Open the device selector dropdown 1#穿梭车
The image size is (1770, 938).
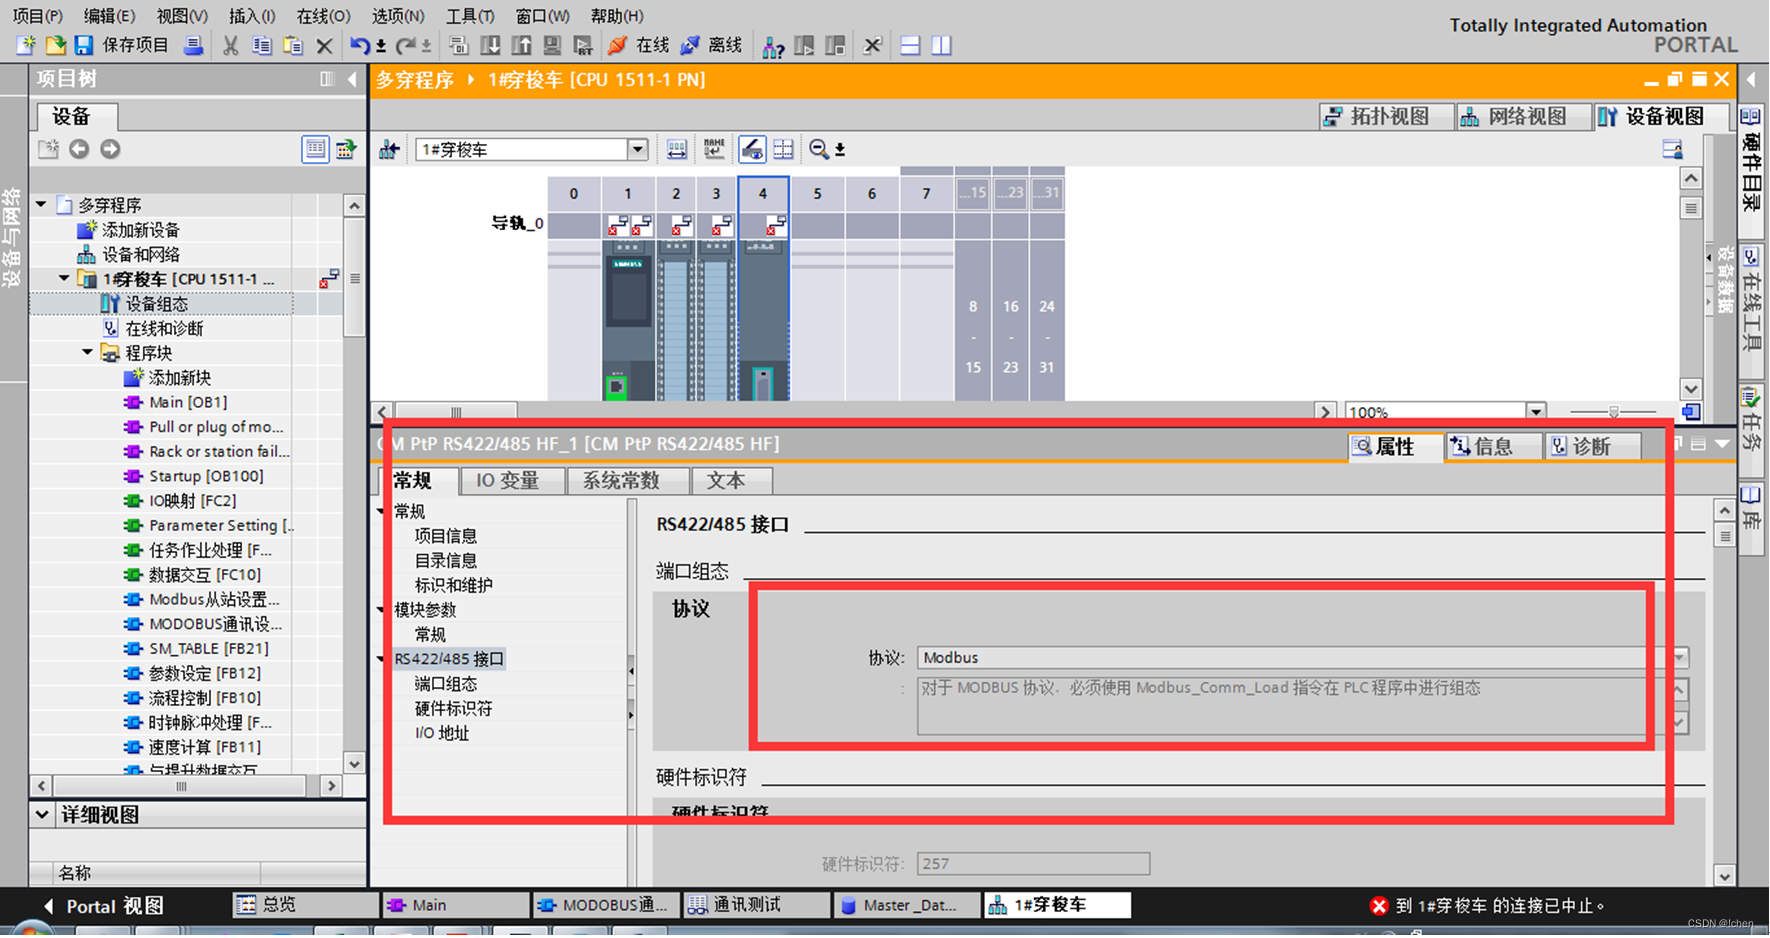637,149
